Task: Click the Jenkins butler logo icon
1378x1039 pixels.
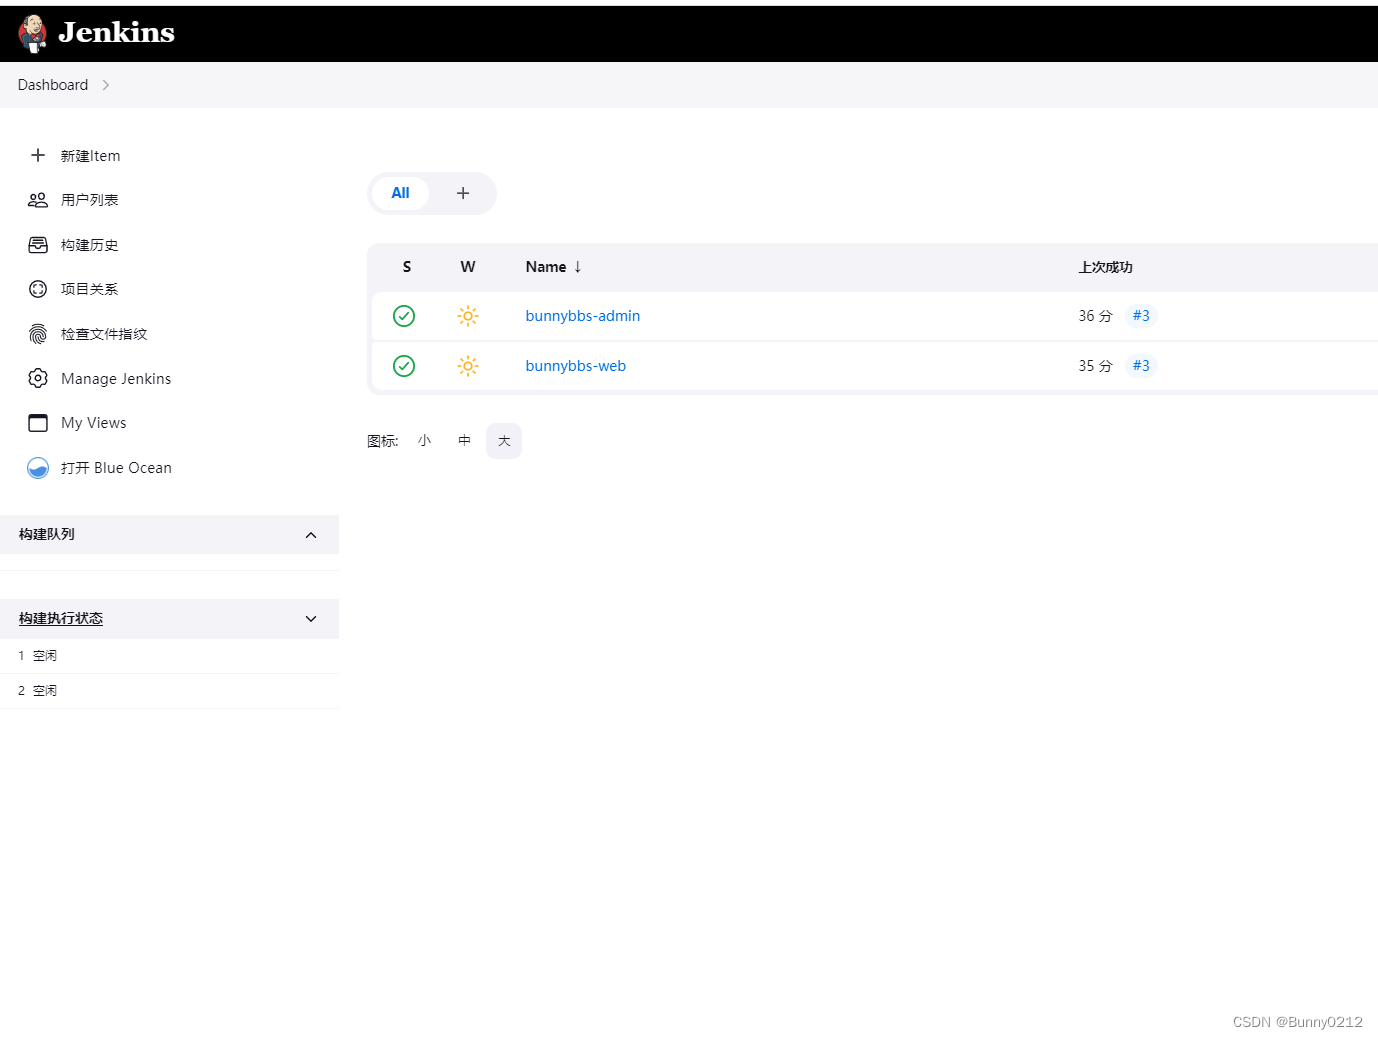Action: pos(33,33)
